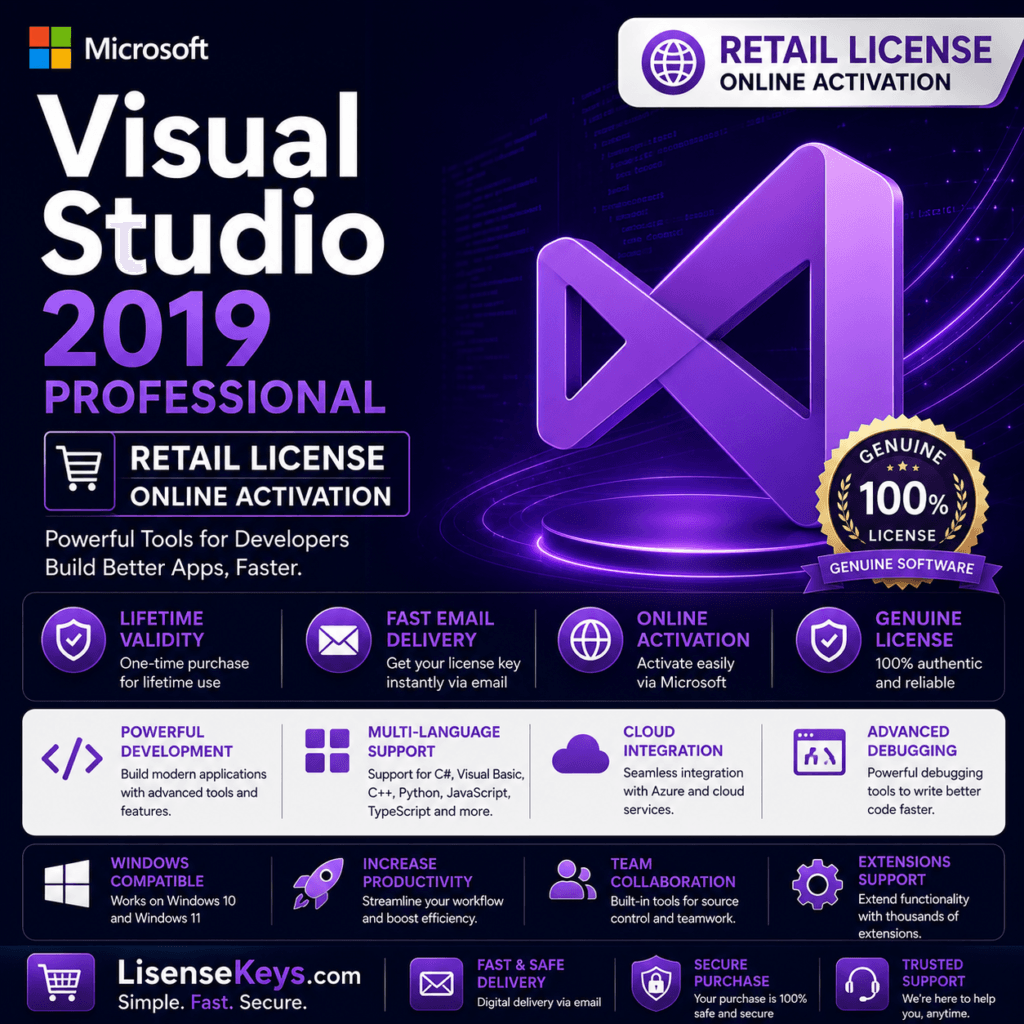Click the "FAST EMAIL DELIVERY" heading
The image size is (1024, 1024).
440,629
